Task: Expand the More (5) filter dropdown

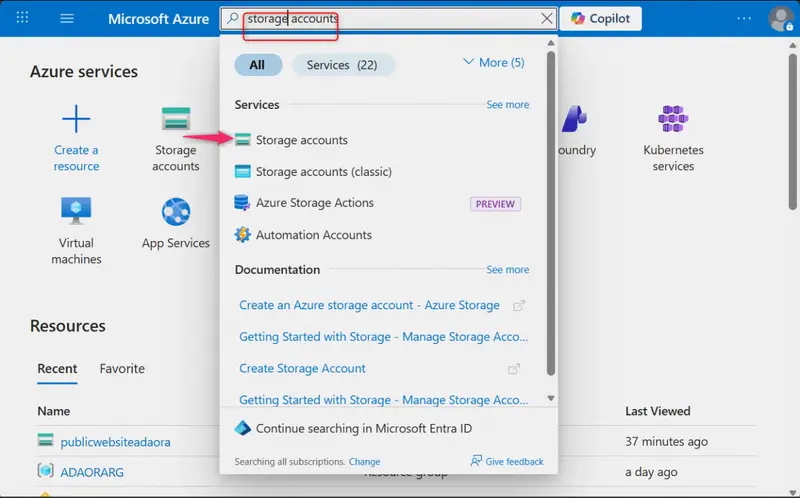Action: tap(493, 63)
